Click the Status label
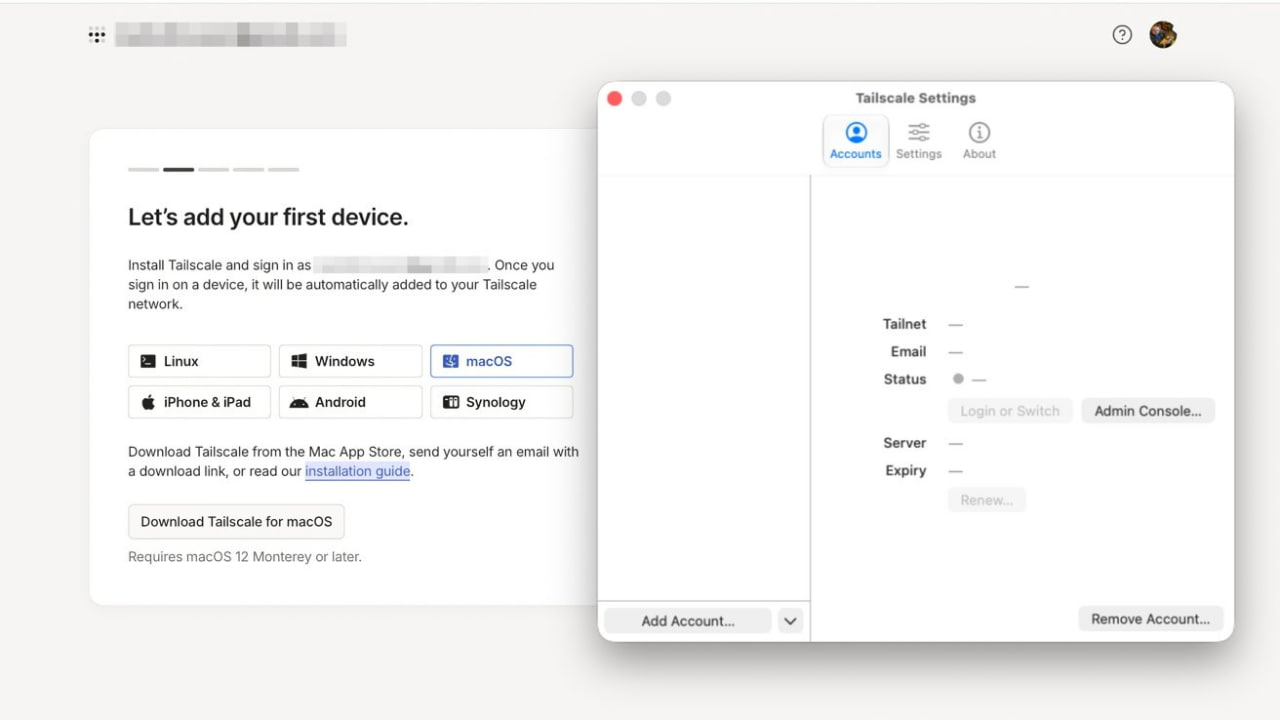 (905, 380)
